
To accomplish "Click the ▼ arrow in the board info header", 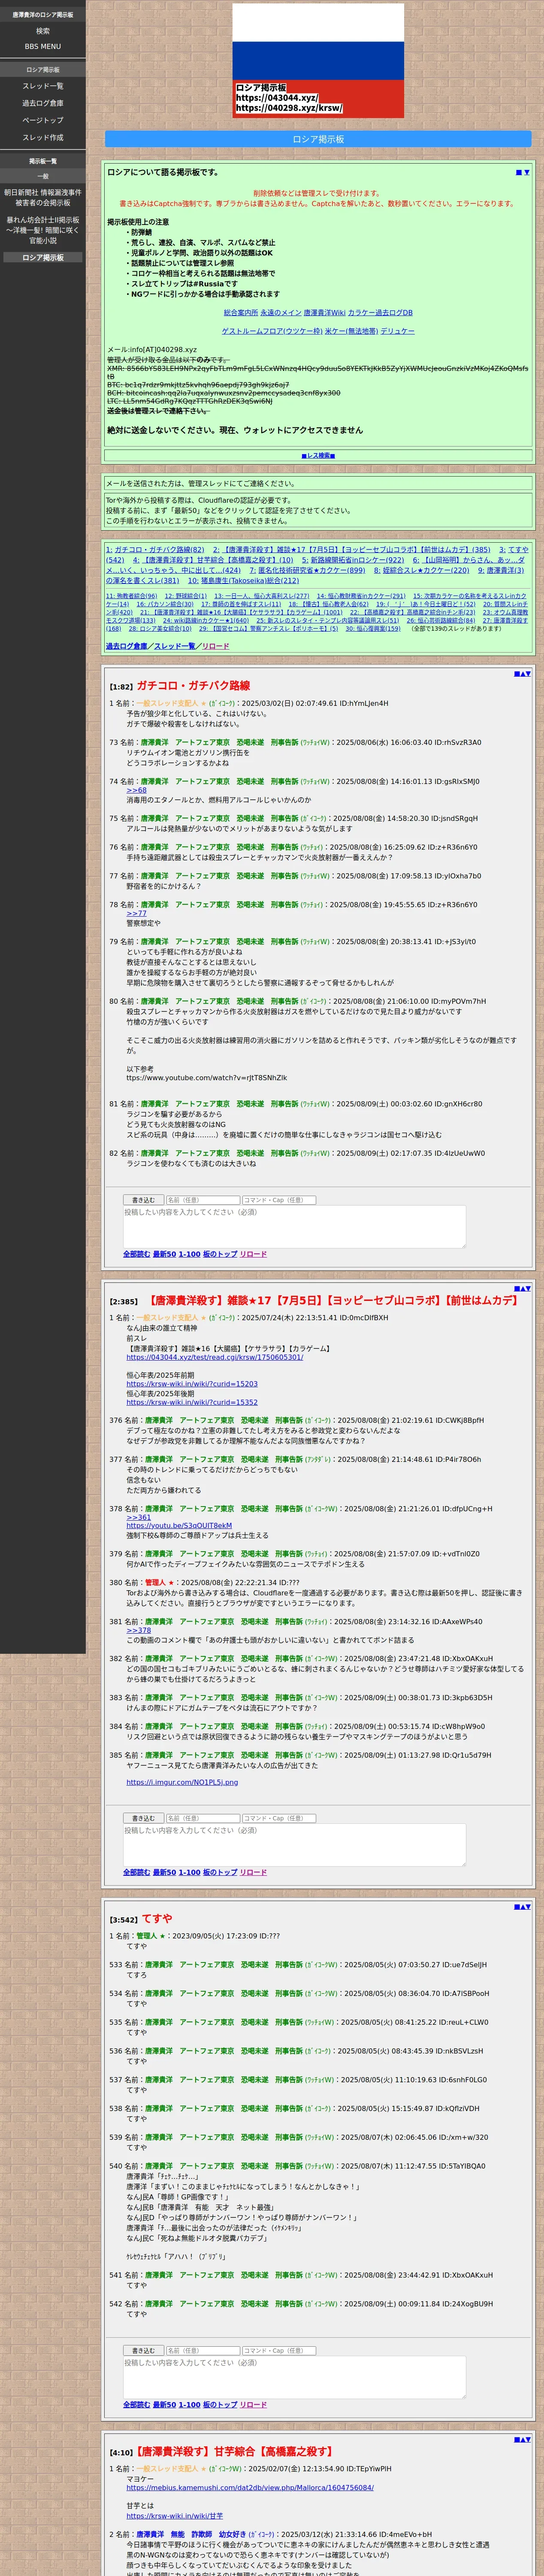I will coord(526,172).
